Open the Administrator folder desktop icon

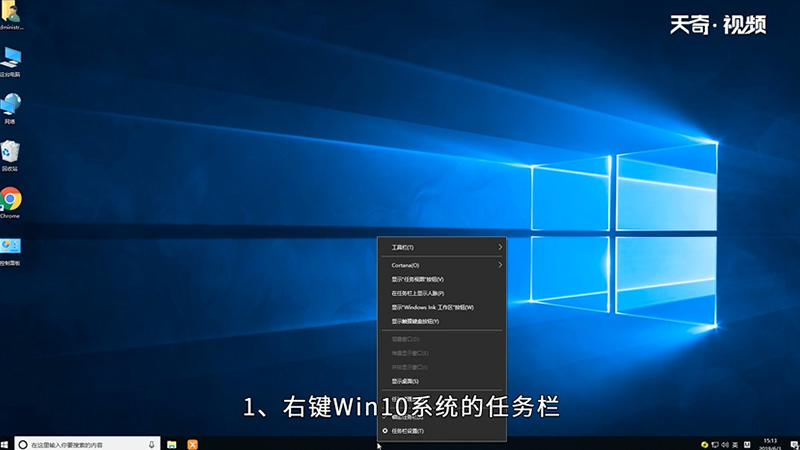click(10, 15)
